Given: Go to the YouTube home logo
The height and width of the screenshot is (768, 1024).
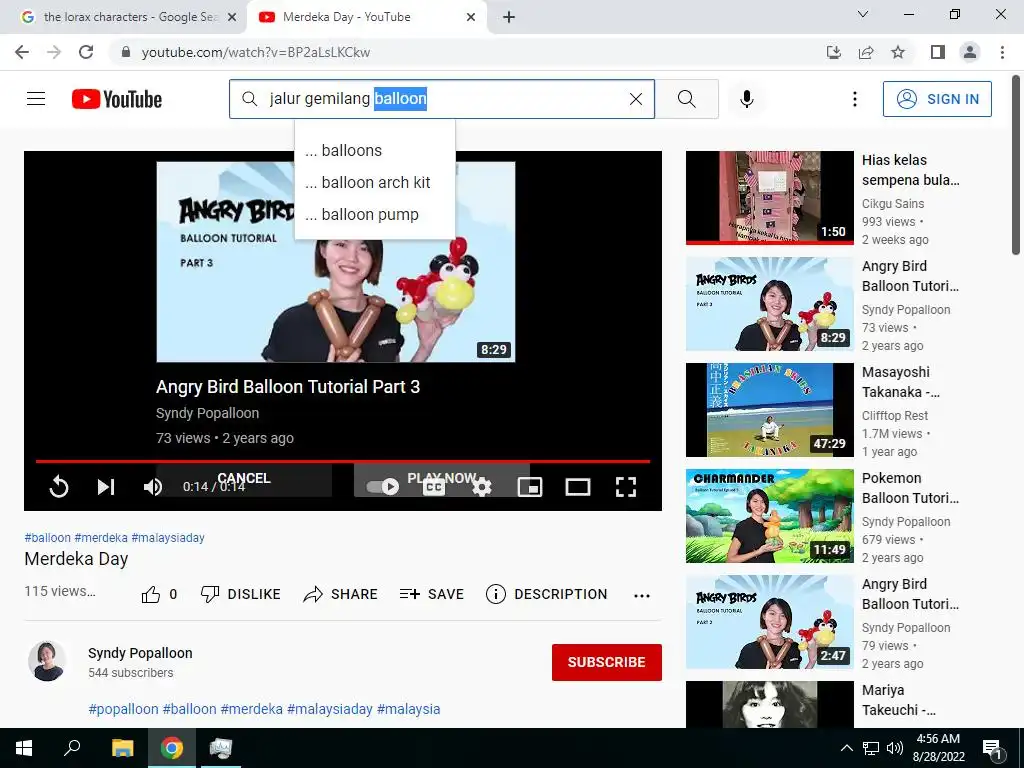Looking at the screenshot, I should click(x=117, y=99).
